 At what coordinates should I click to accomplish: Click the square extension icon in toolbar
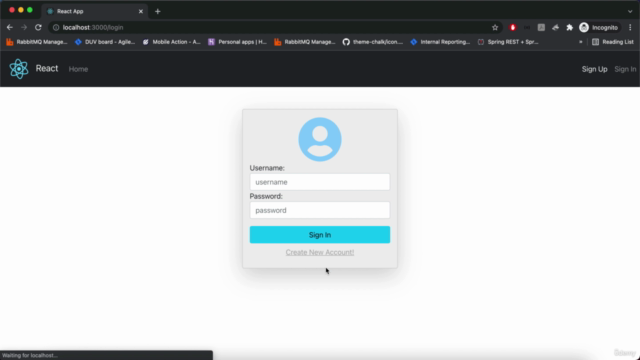541,27
